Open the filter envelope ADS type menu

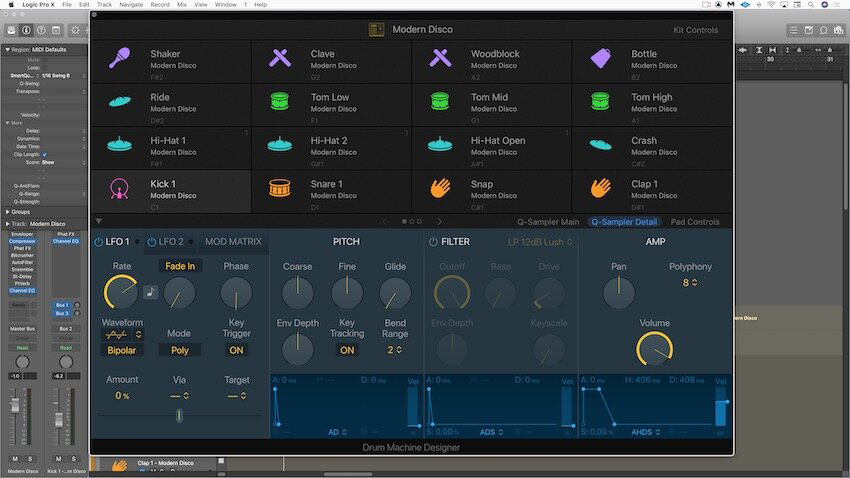coord(491,432)
